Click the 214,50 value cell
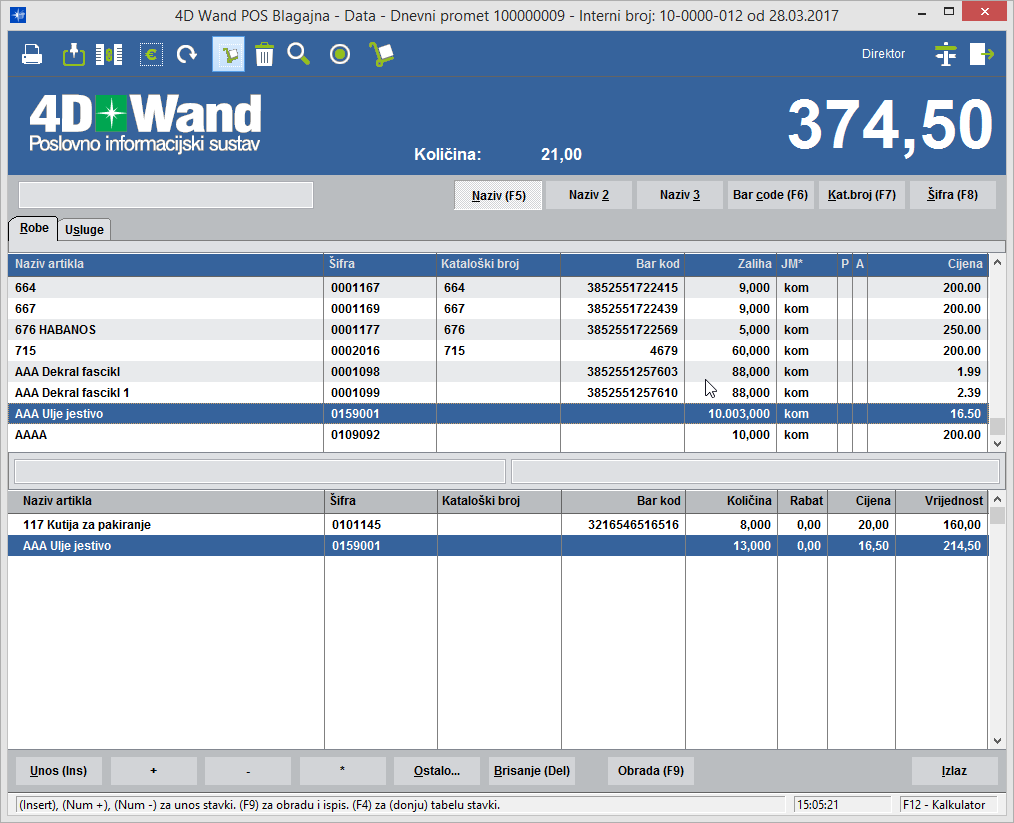1014x823 pixels. 942,546
